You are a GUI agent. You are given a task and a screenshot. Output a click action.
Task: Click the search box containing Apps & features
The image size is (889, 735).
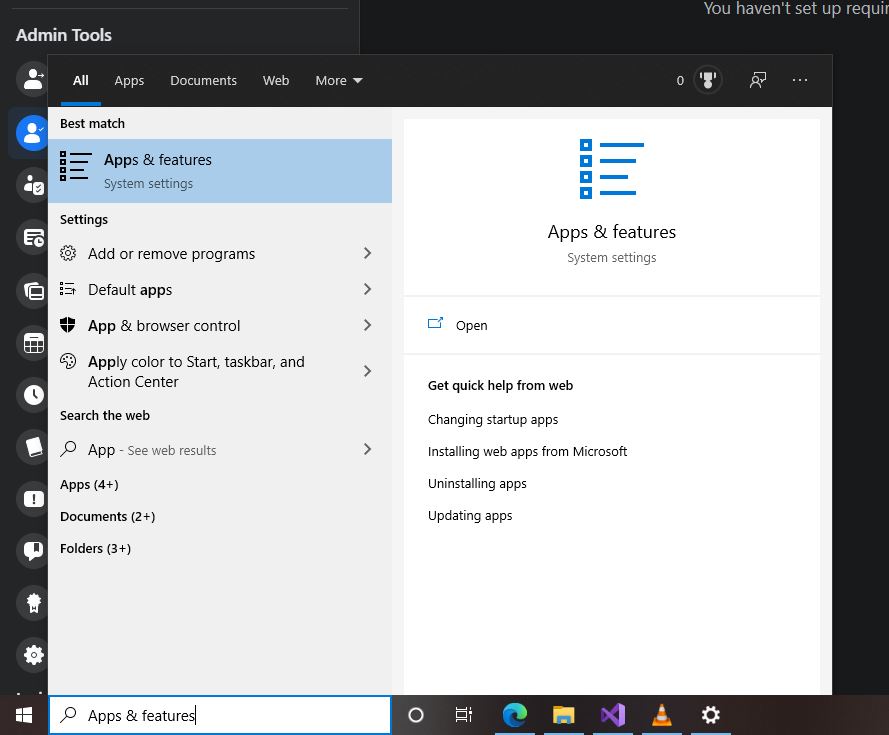pyautogui.click(x=220, y=715)
